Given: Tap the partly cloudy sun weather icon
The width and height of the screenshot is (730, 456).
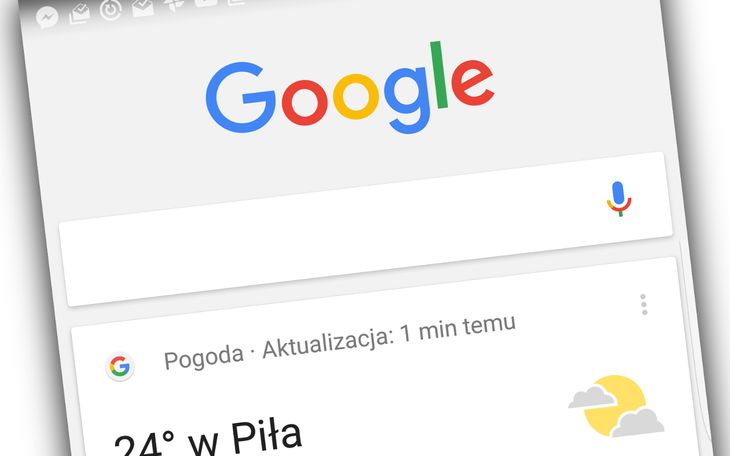Looking at the screenshot, I should point(615,406).
